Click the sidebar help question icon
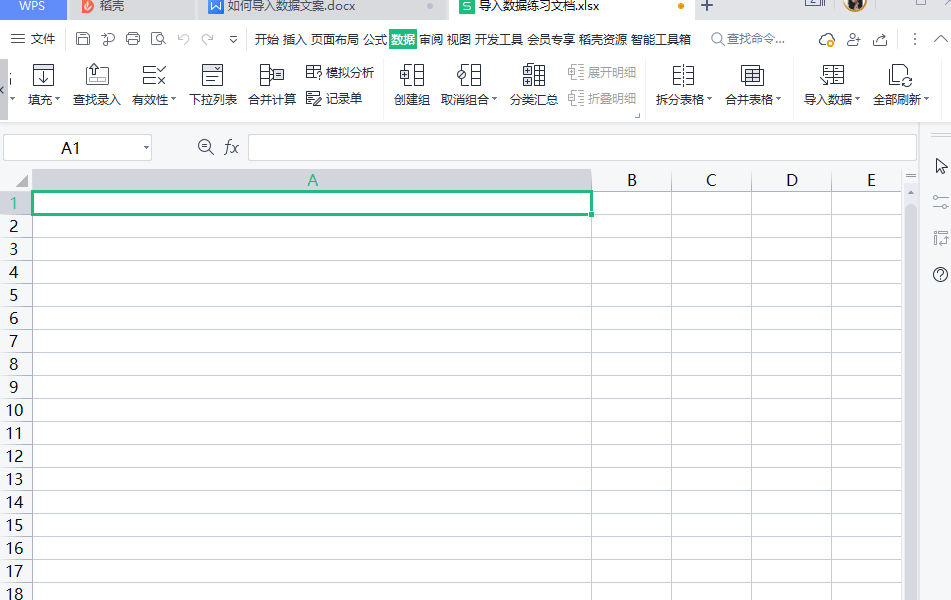The height and width of the screenshot is (600, 951). pos(940,275)
